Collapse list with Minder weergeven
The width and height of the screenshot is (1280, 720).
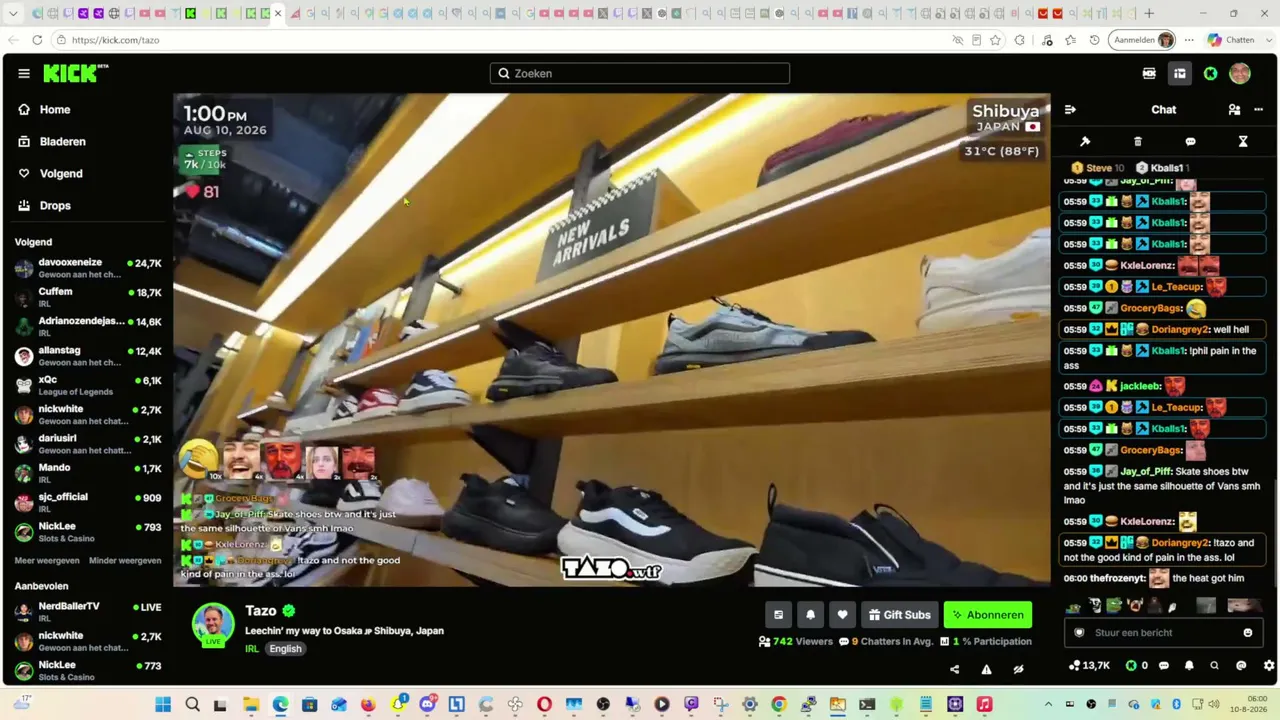coord(125,561)
